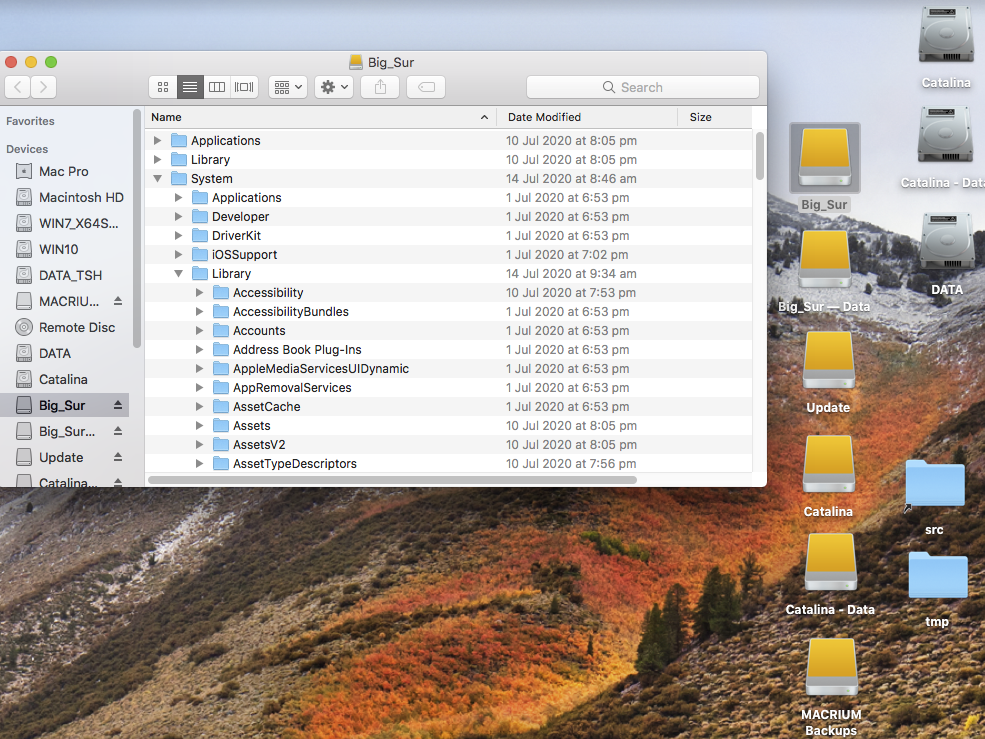Eject the Big_Sur... data volume in sidebar
The image size is (985, 739).
(117, 432)
